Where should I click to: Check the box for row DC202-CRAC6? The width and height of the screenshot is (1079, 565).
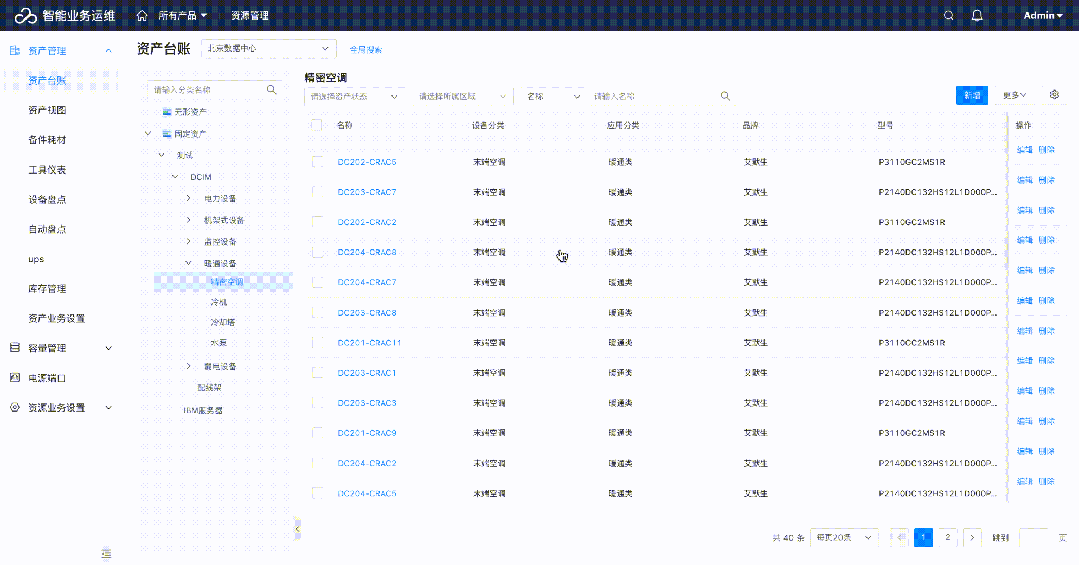[x=317, y=162]
